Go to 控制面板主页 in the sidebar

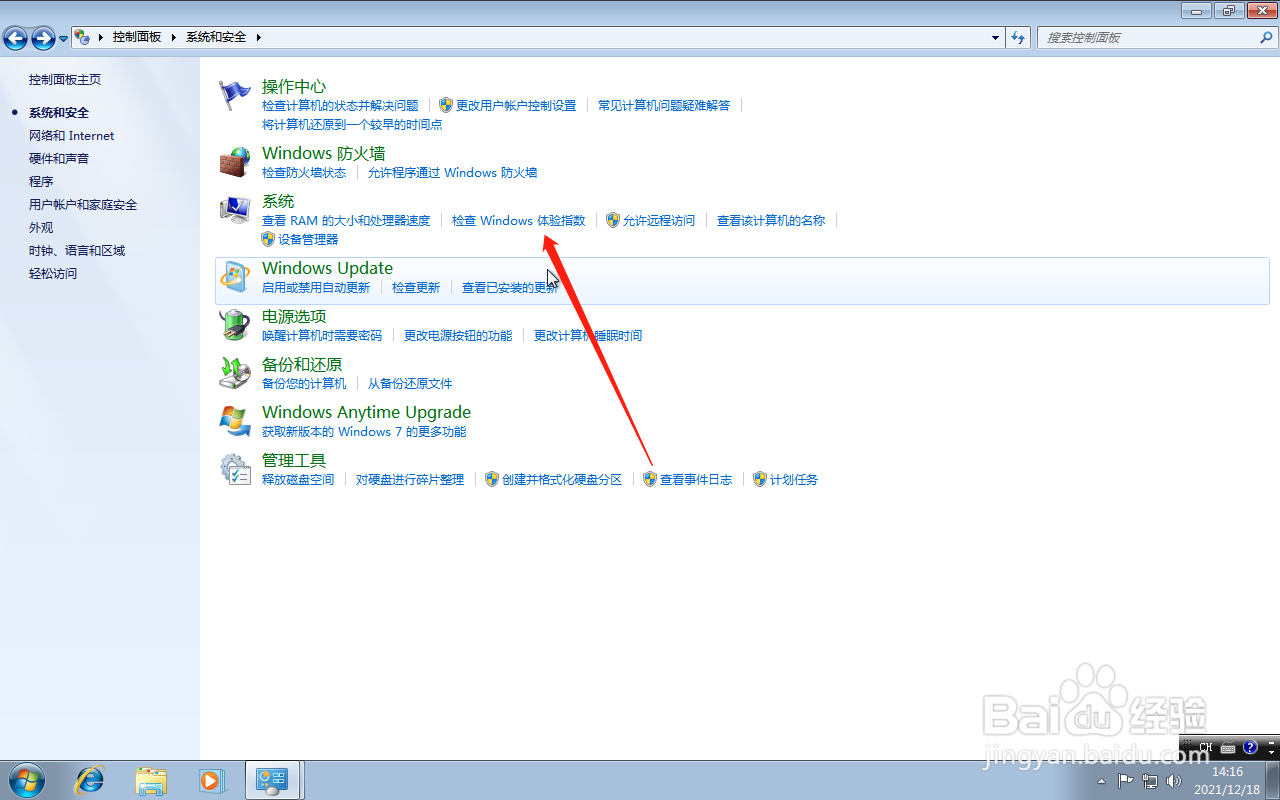pos(65,79)
